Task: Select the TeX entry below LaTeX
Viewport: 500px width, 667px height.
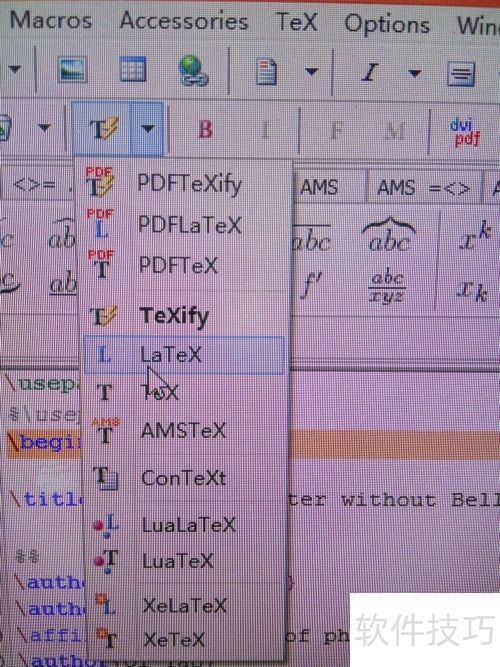Action: (x=183, y=393)
